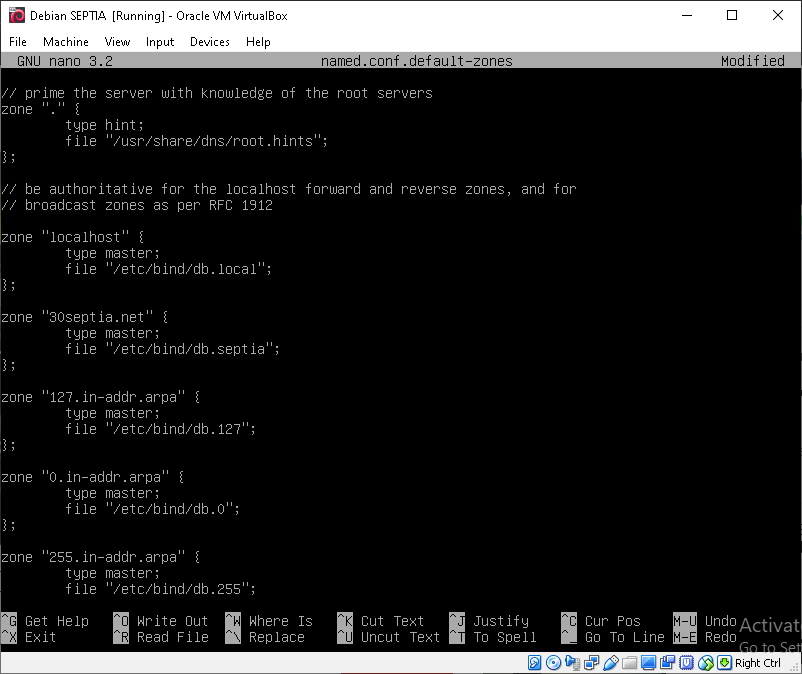802x674 pixels.
Task: Open the Machine menu
Action: [65, 42]
